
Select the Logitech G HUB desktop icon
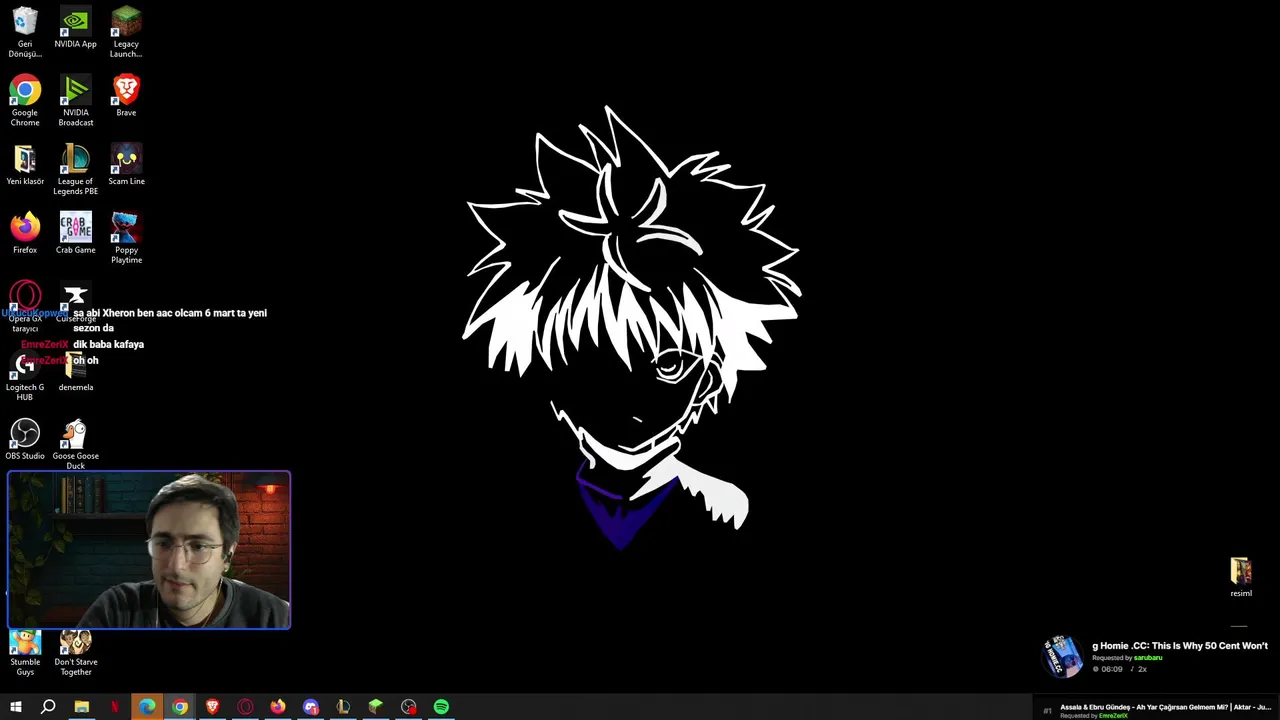25,376
